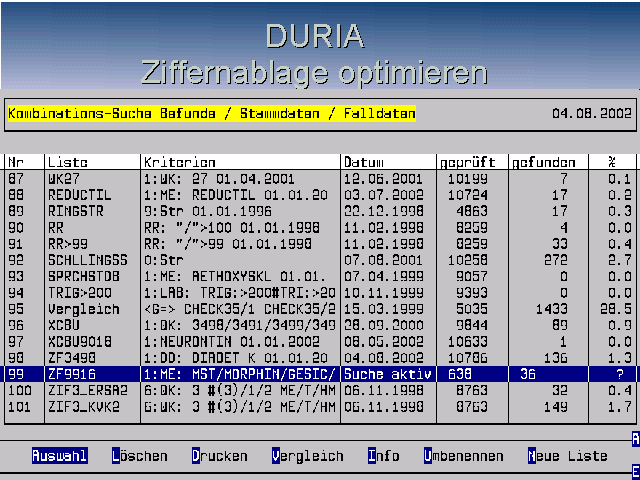Select list row RINGSTR
The width and height of the screenshot is (640, 480).
click(x=320, y=211)
